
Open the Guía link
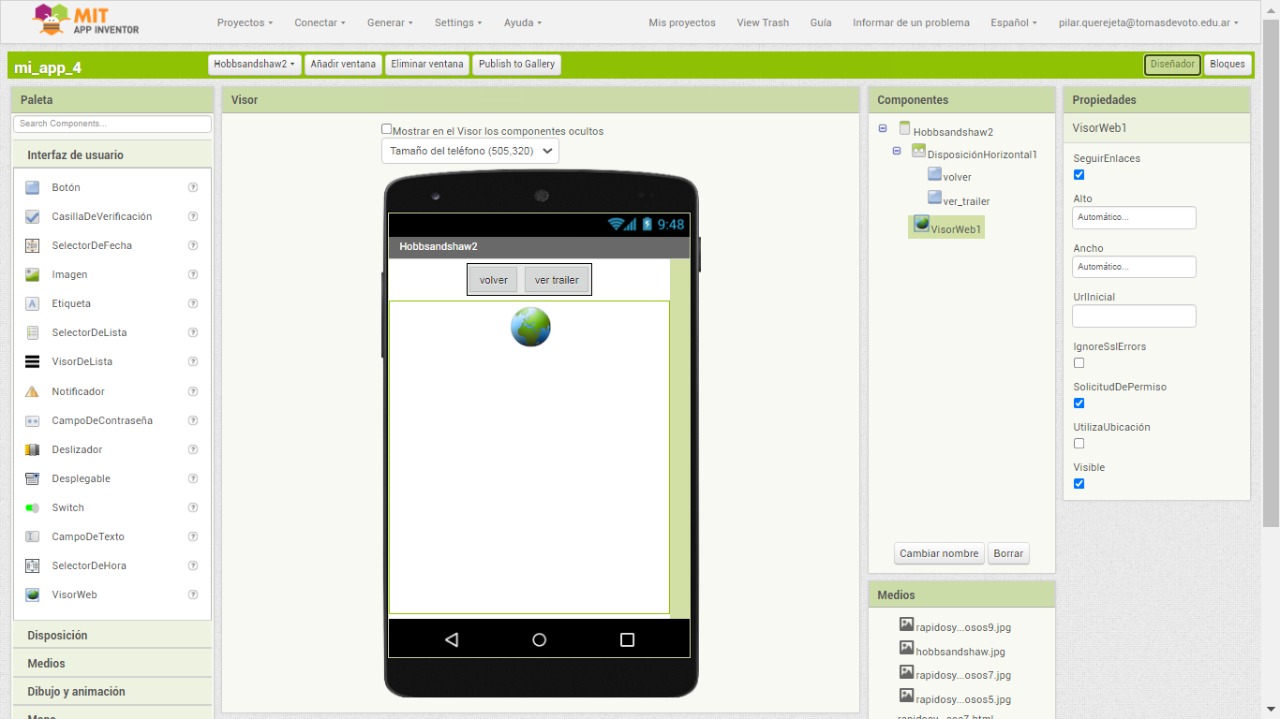[x=821, y=22]
